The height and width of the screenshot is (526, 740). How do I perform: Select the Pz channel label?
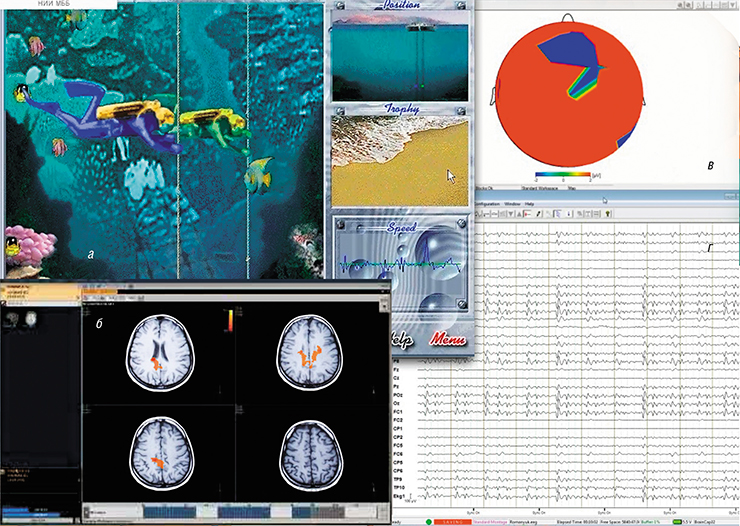[396, 387]
